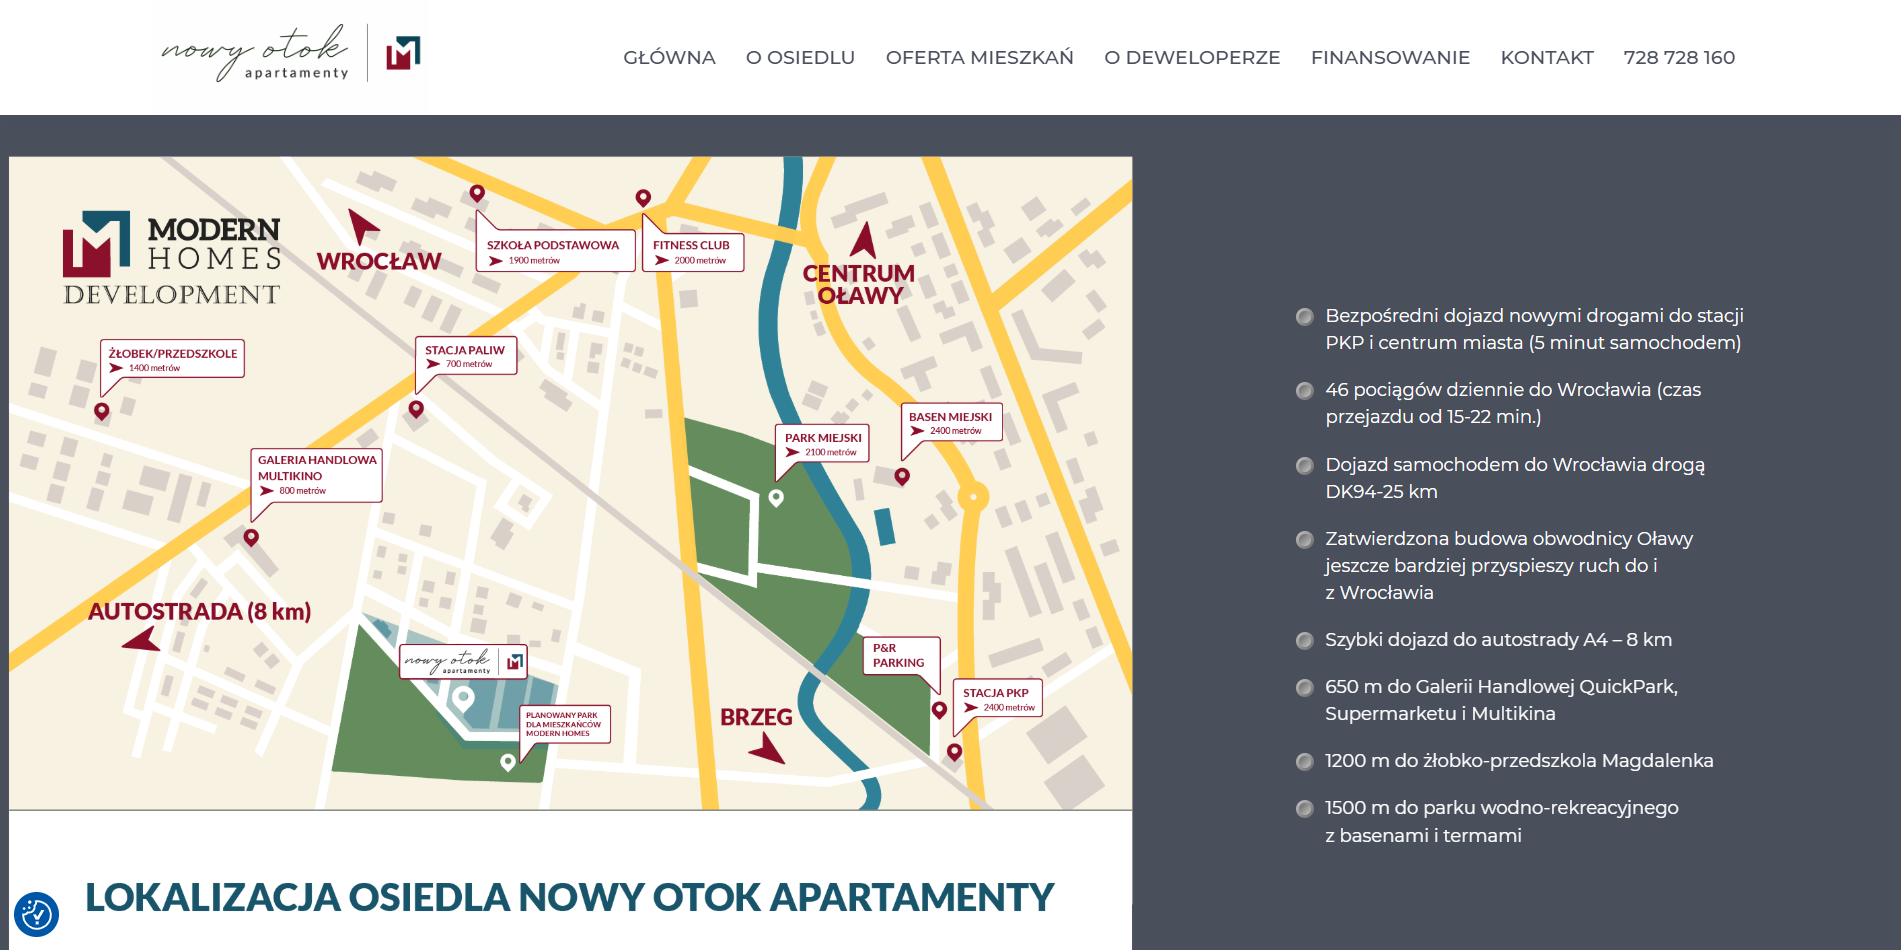Click the Modern Homes M logo in header
This screenshot has height=950, width=1901.
pyautogui.click(x=403, y=53)
